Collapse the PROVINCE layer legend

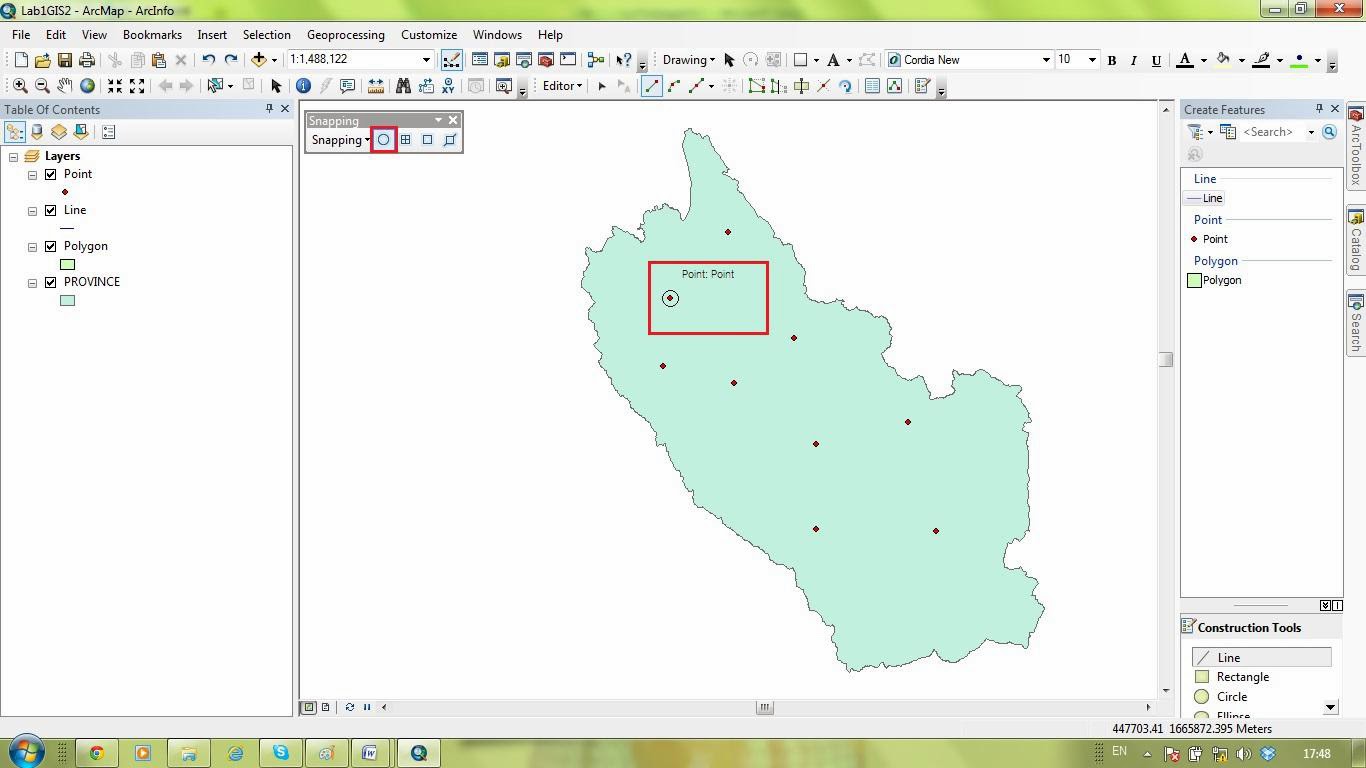click(x=32, y=283)
